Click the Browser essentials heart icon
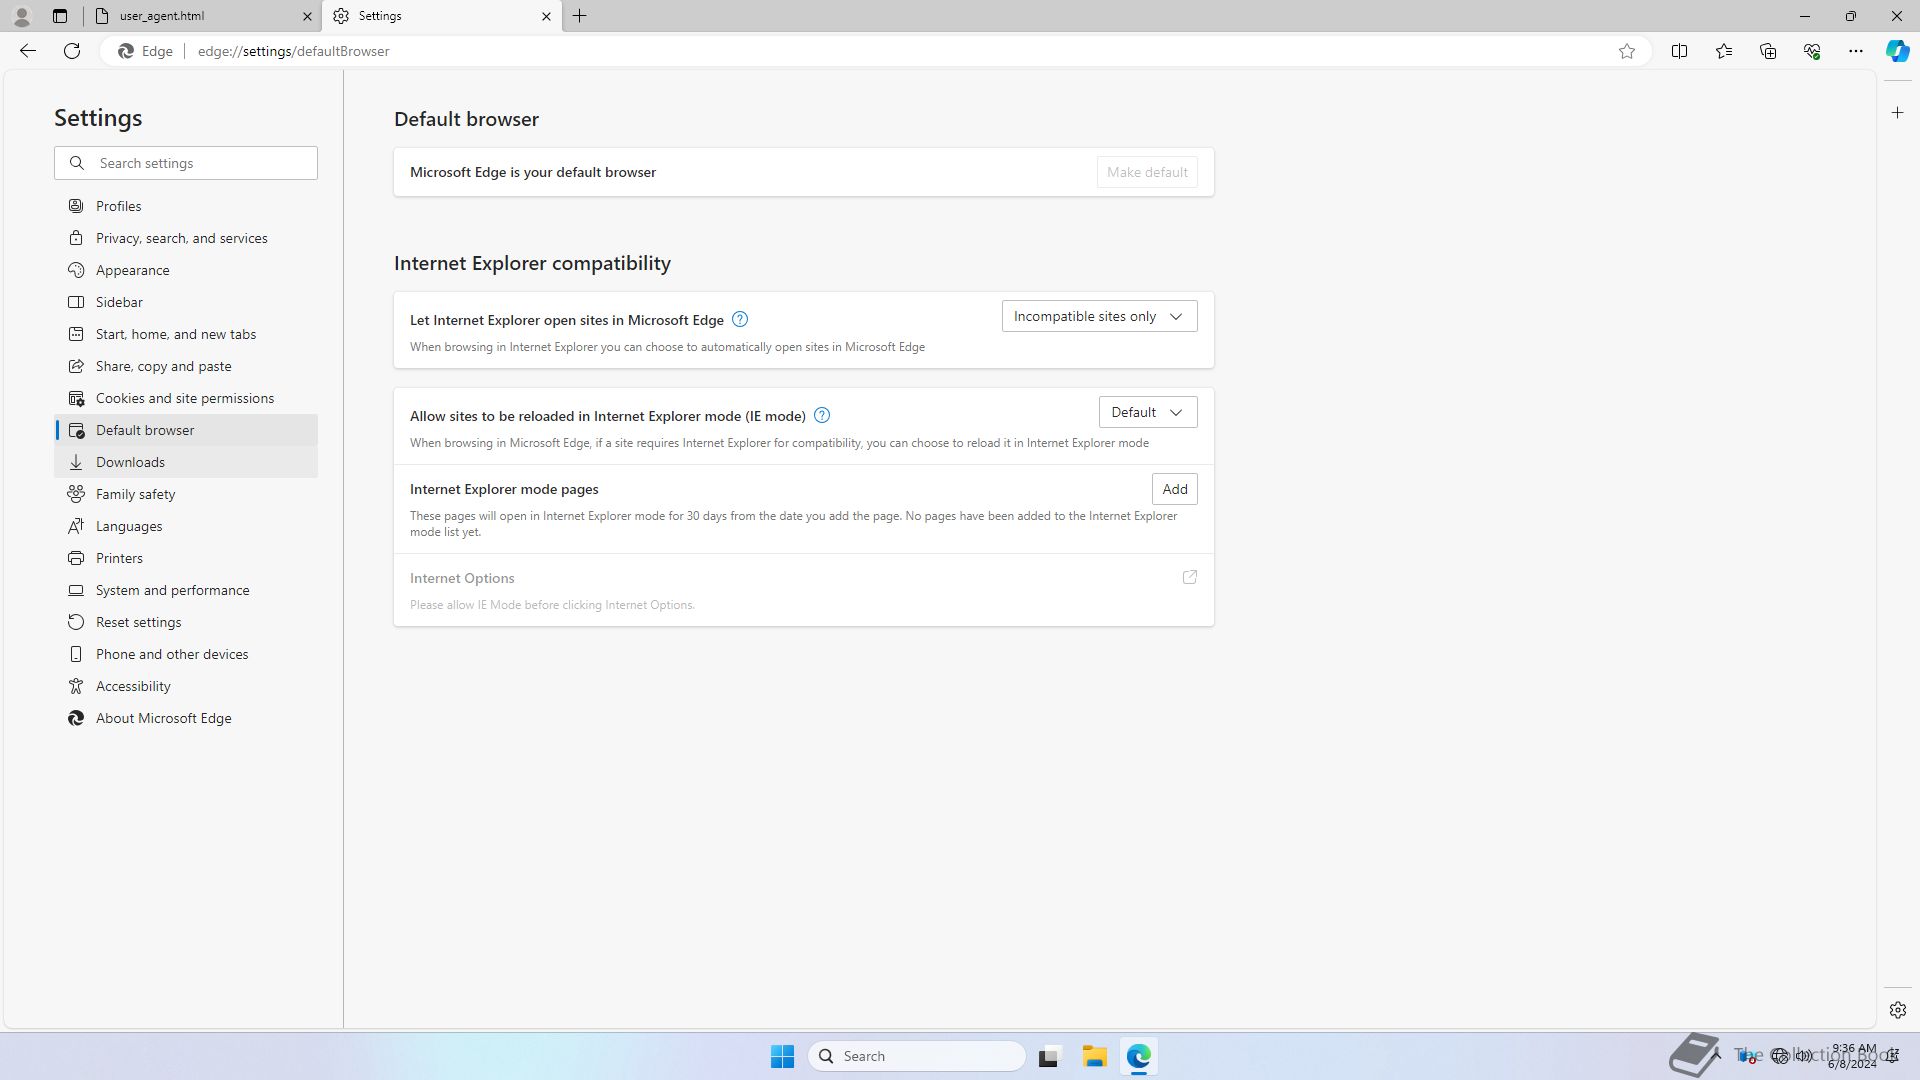Viewport: 1920px width, 1080px height. pyautogui.click(x=1811, y=51)
